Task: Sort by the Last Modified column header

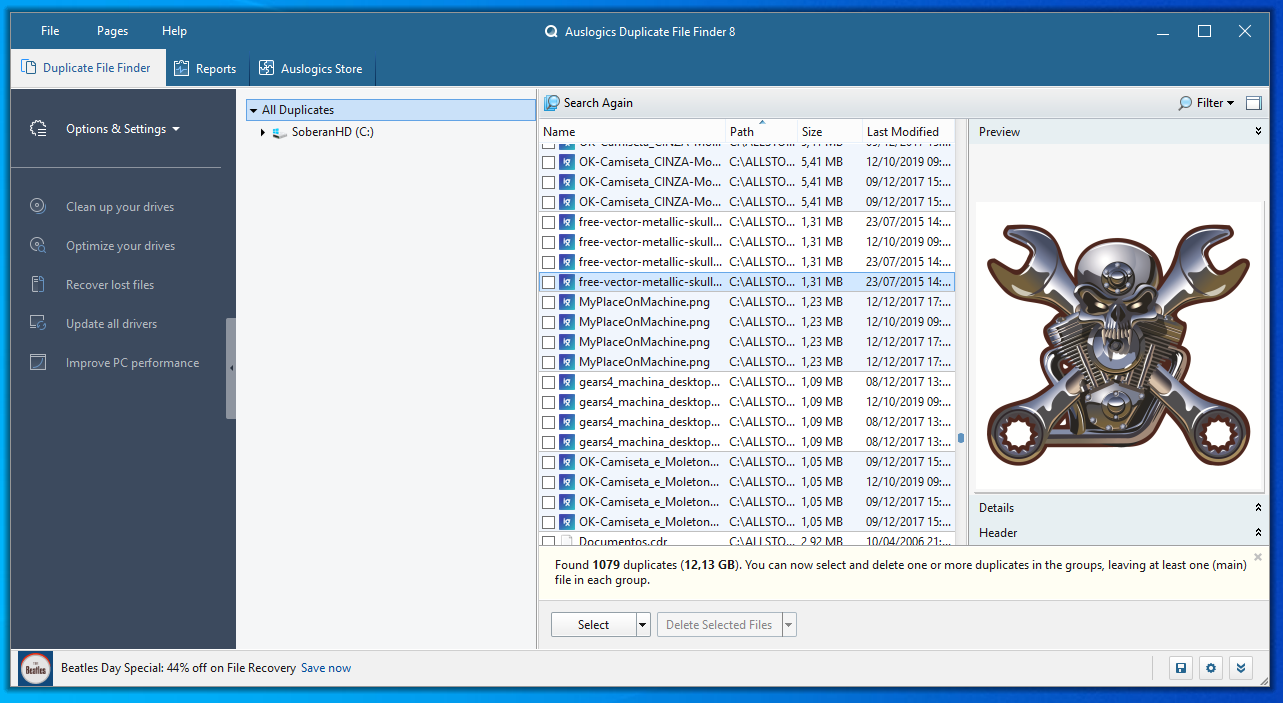Action: coord(908,131)
